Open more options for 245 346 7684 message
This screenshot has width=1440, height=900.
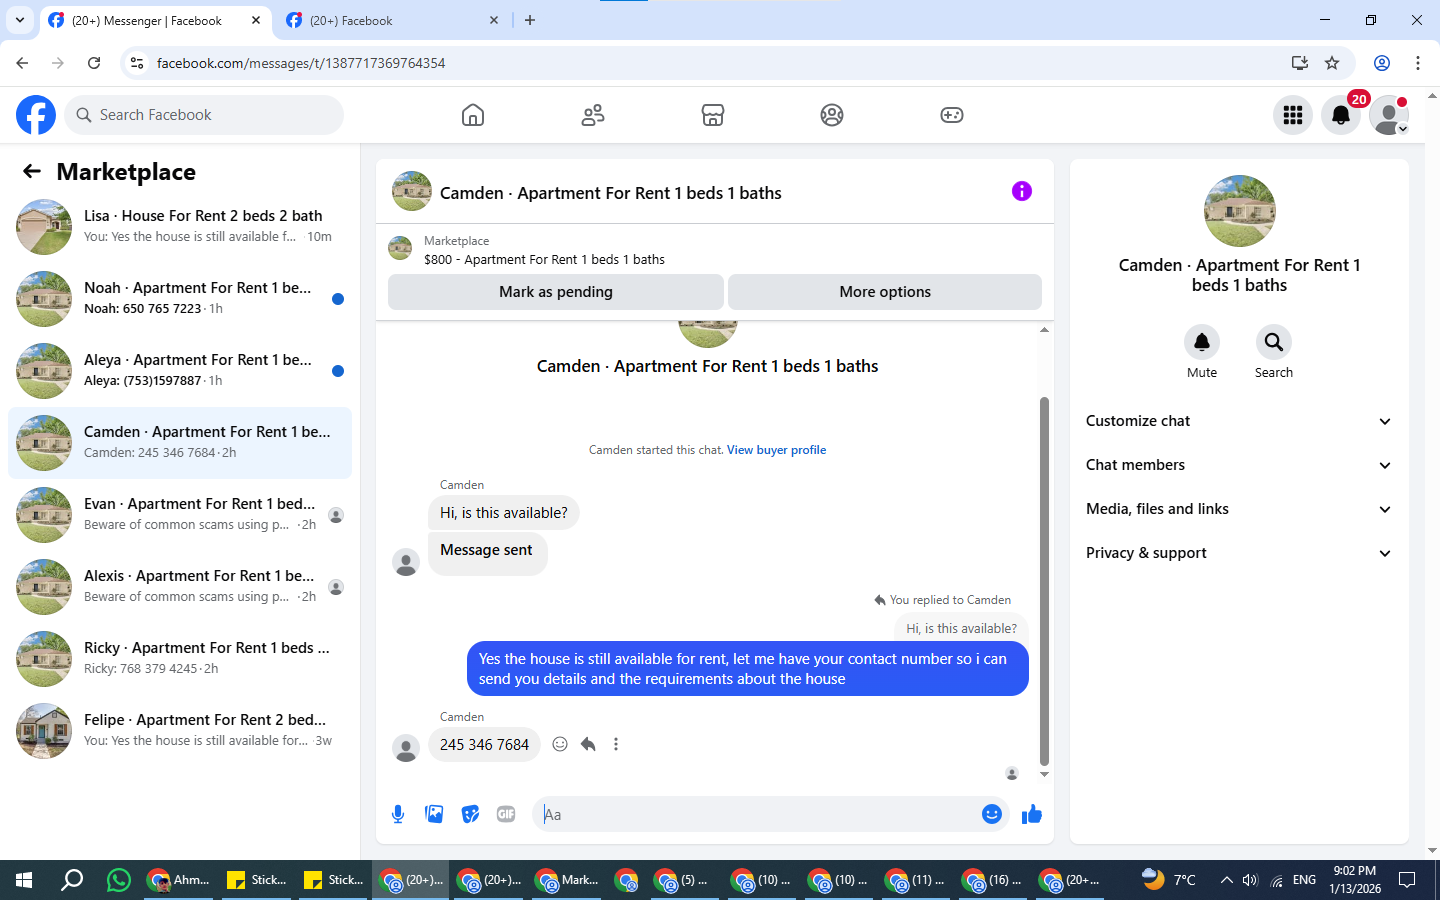pos(616,744)
